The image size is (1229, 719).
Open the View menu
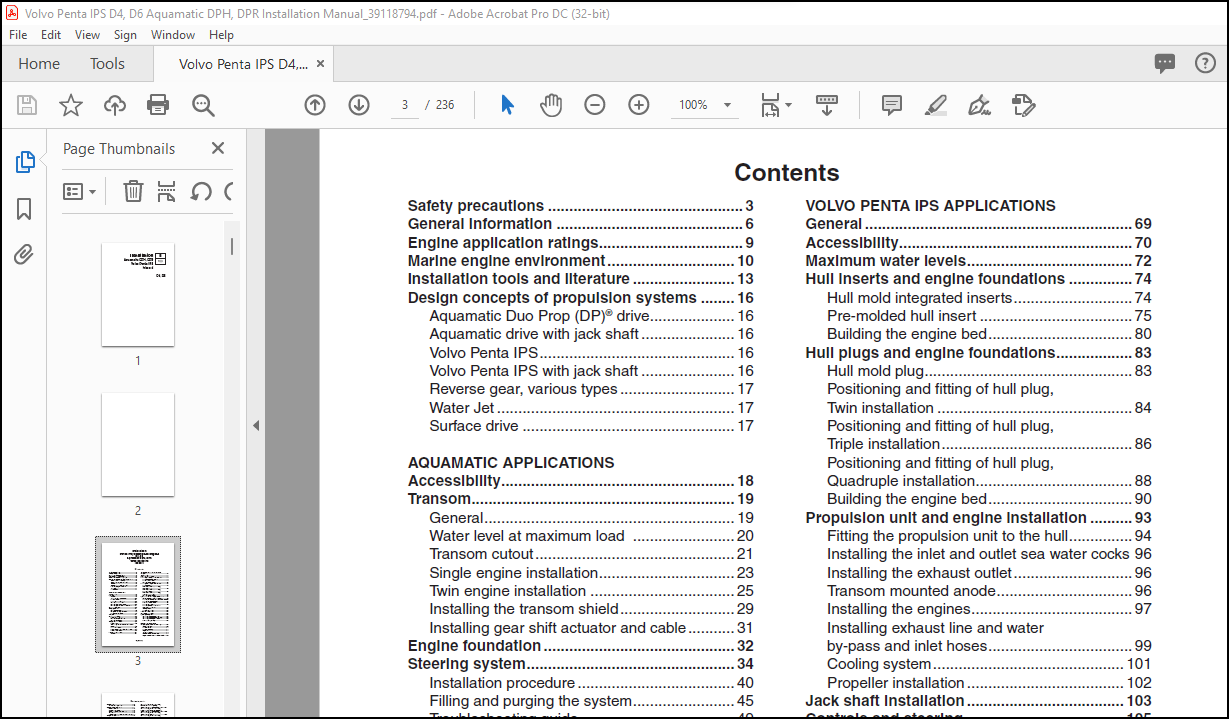[87, 34]
